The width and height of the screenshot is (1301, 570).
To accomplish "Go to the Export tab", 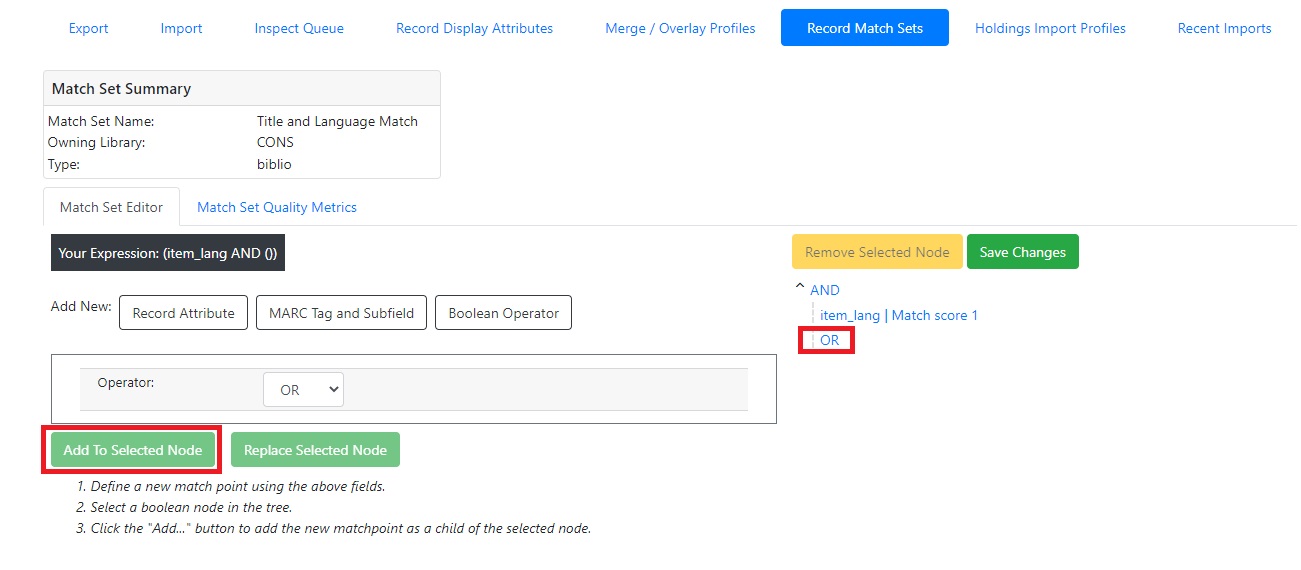I will 88,28.
